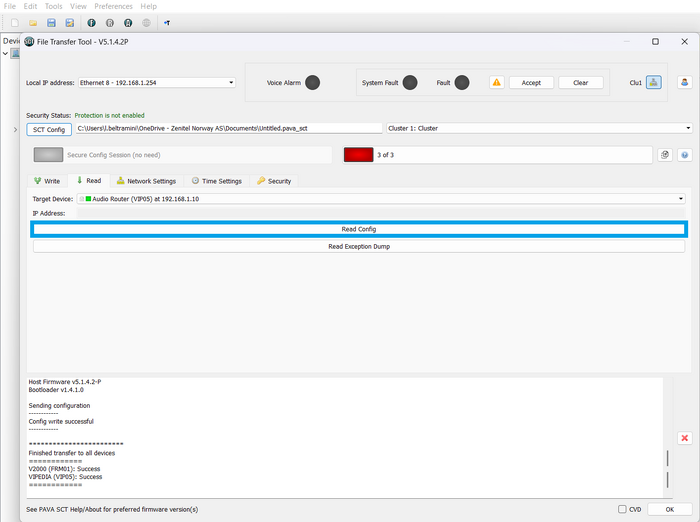The height and width of the screenshot is (522, 700).
Task: Switch to the Network Settings tab
Action: pyautogui.click(x=146, y=181)
